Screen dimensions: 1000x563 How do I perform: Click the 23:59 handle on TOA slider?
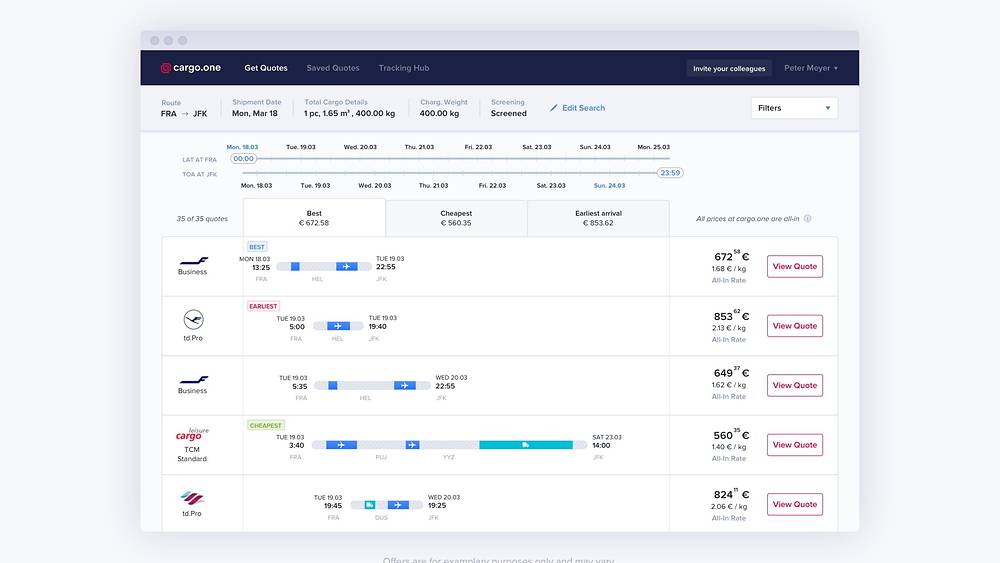[670, 173]
